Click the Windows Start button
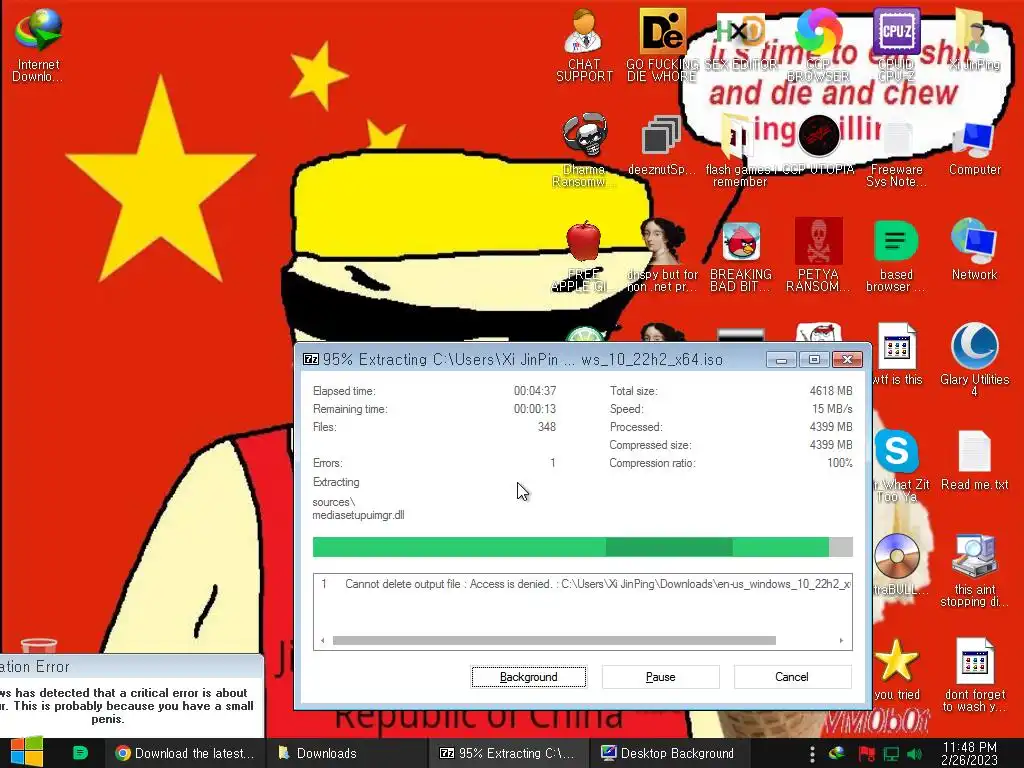This screenshot has width=1024, height=768. point(26,752)
